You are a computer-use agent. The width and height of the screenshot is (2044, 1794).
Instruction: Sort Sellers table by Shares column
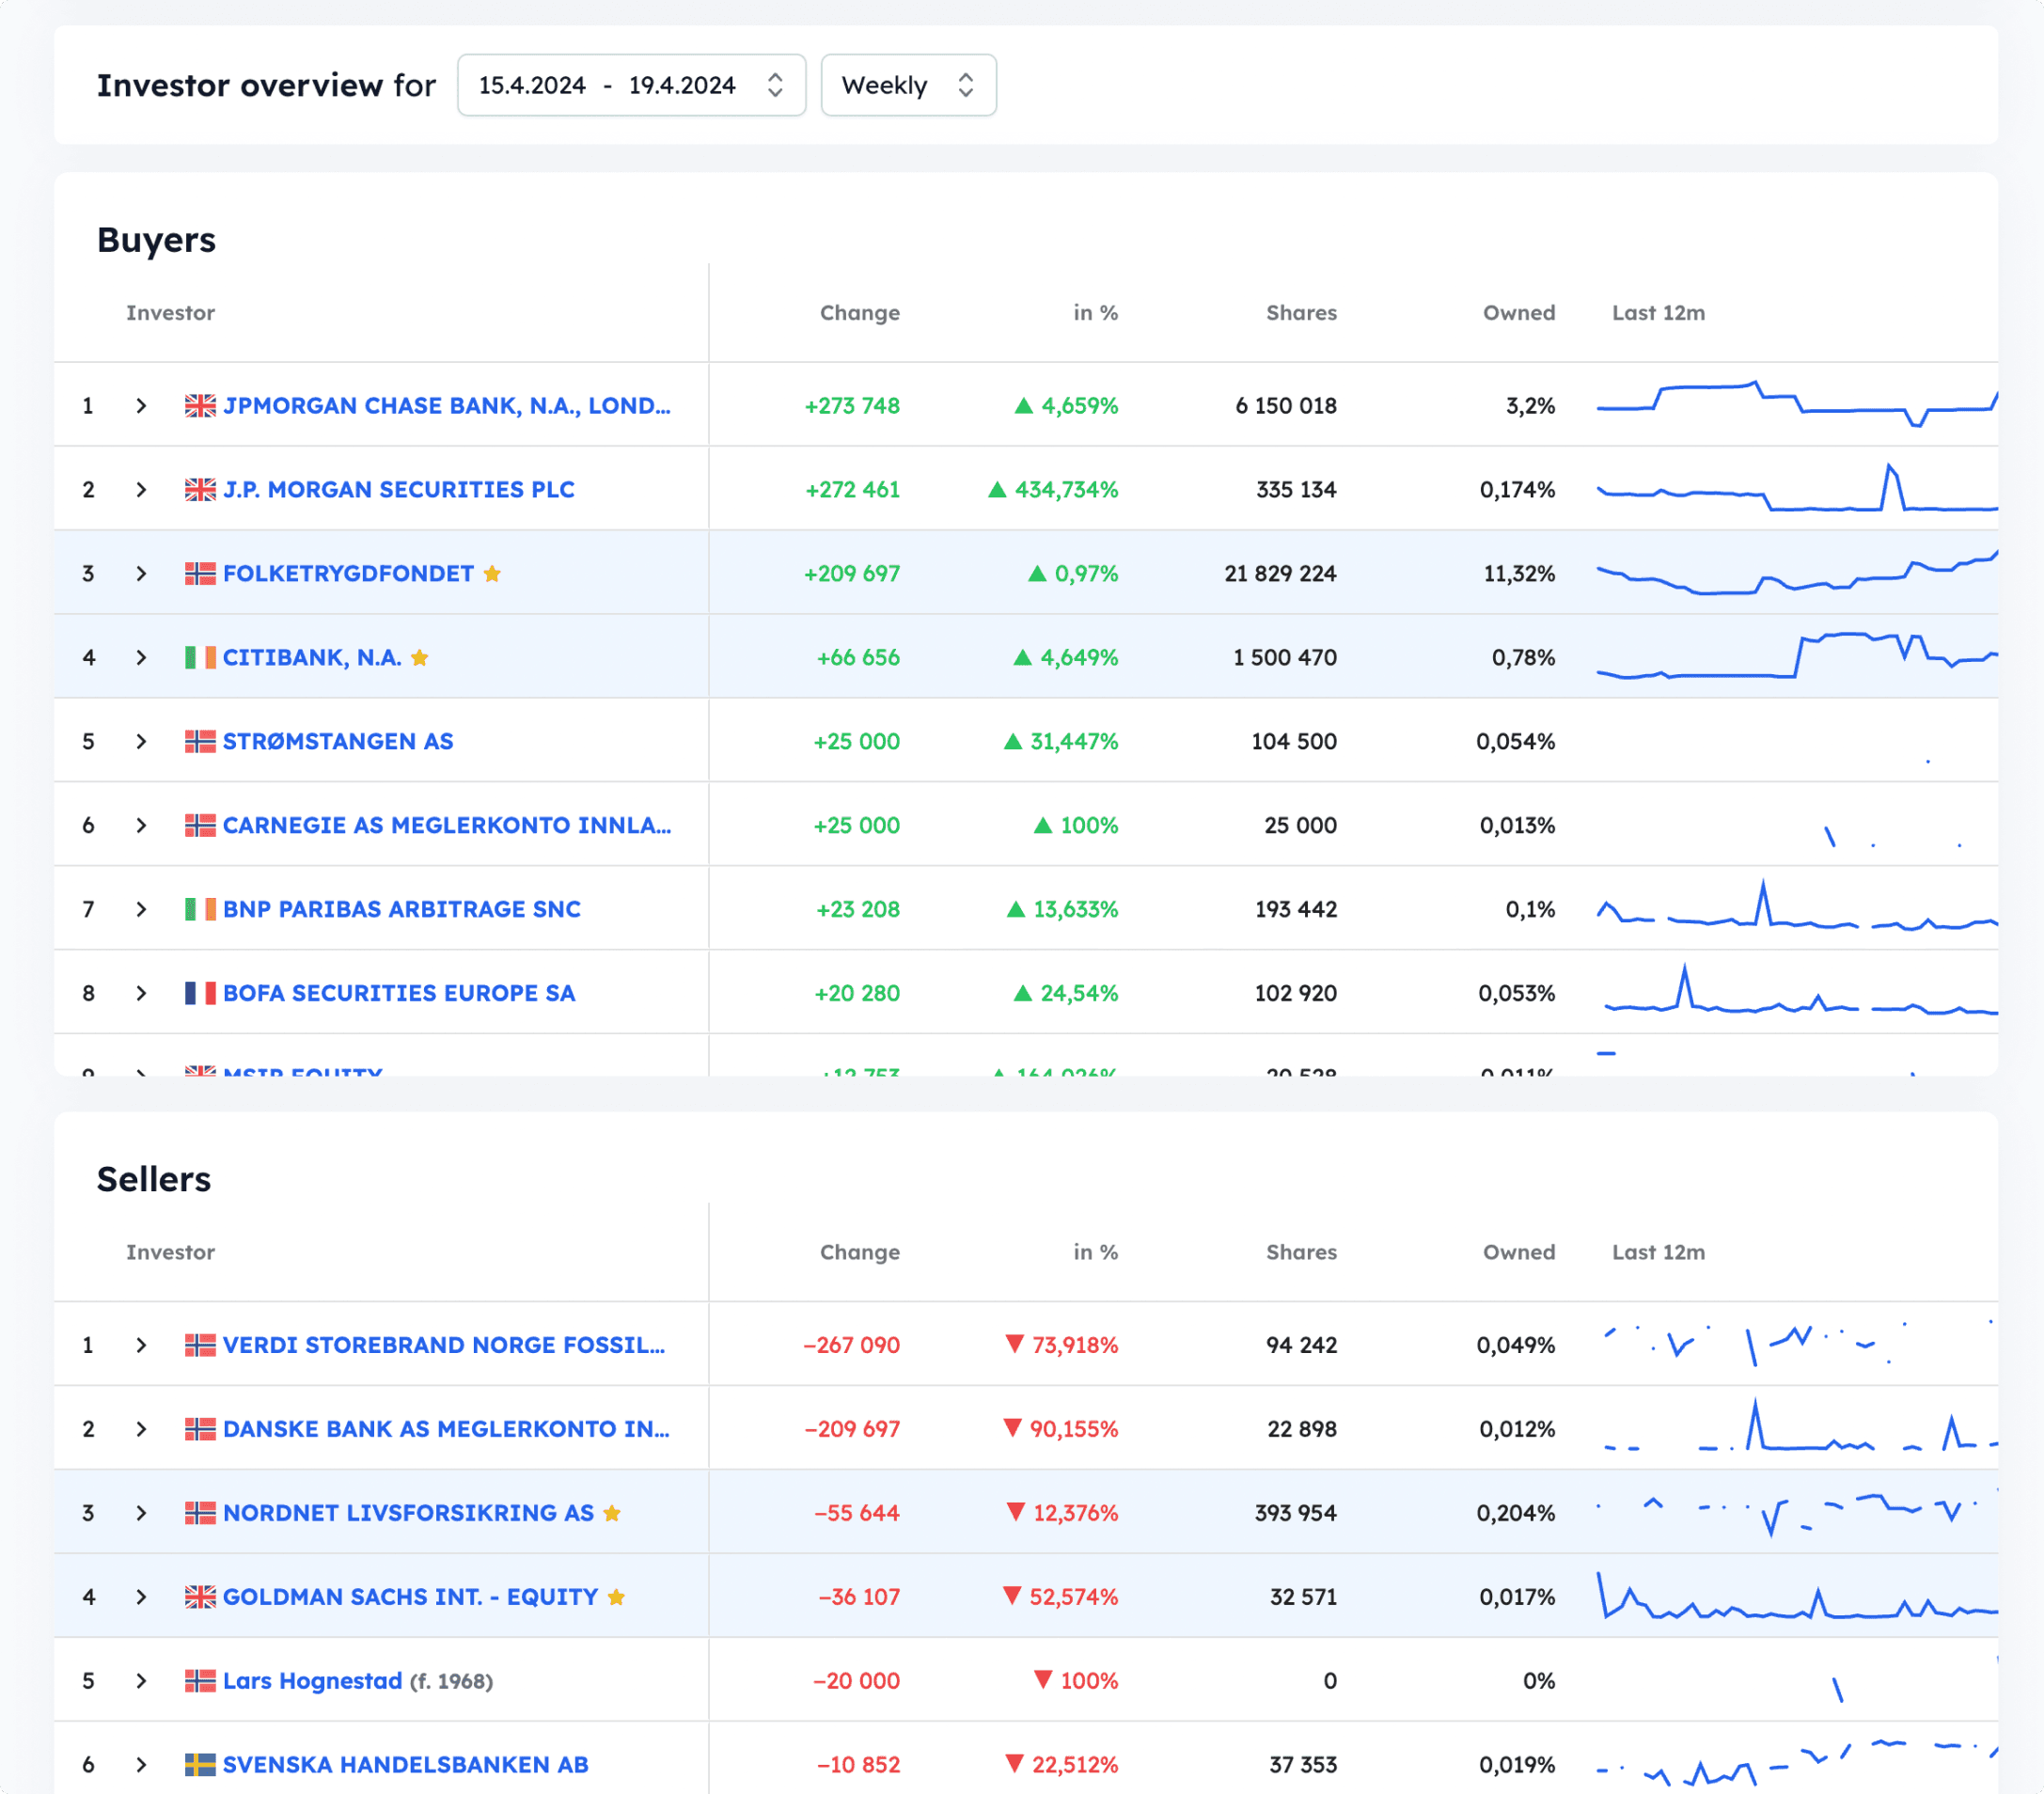[x=1301, y=1253]
